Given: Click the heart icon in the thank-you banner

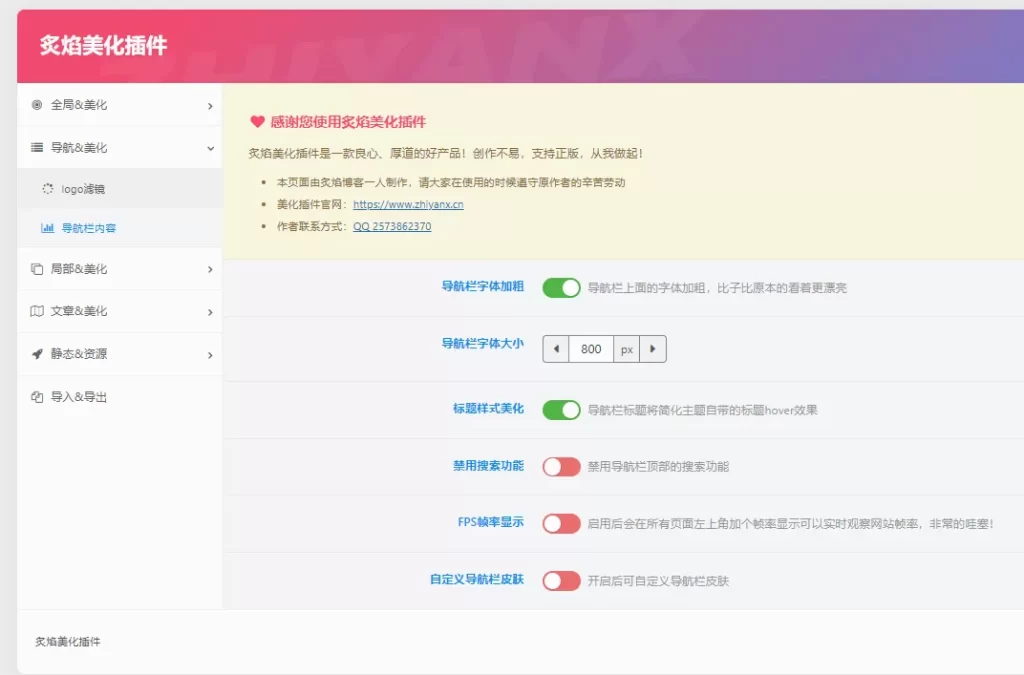Looking at the screenshot, I should [x=255, y=122].
